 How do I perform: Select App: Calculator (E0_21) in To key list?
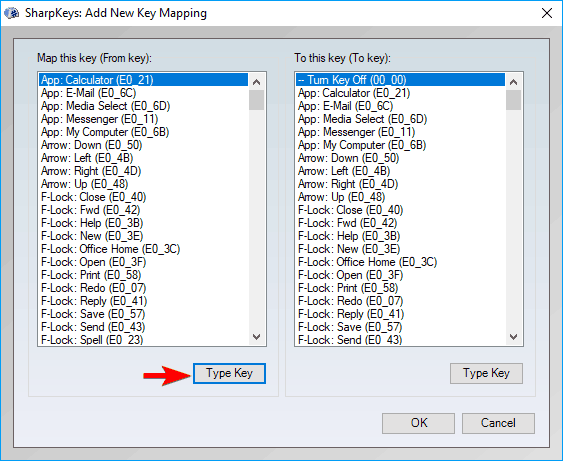[x=400, y=93]
